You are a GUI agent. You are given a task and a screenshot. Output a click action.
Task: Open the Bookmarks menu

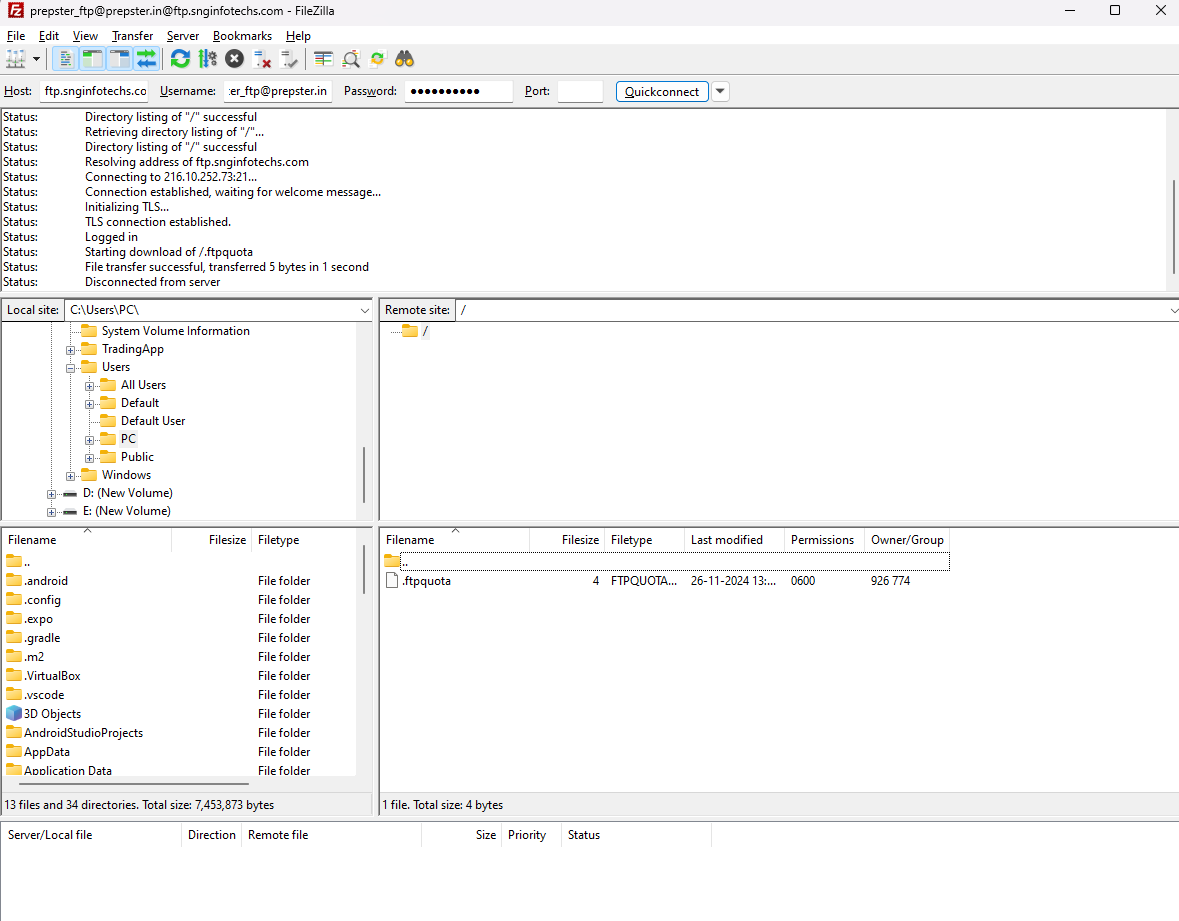coord(242,35)
